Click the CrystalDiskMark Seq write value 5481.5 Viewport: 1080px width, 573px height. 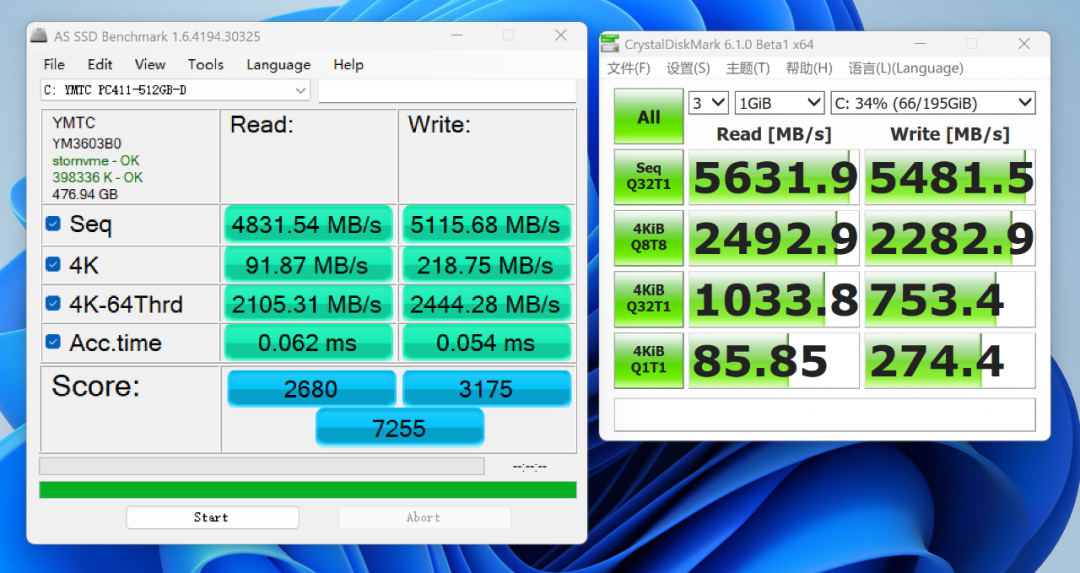(950, 177)
